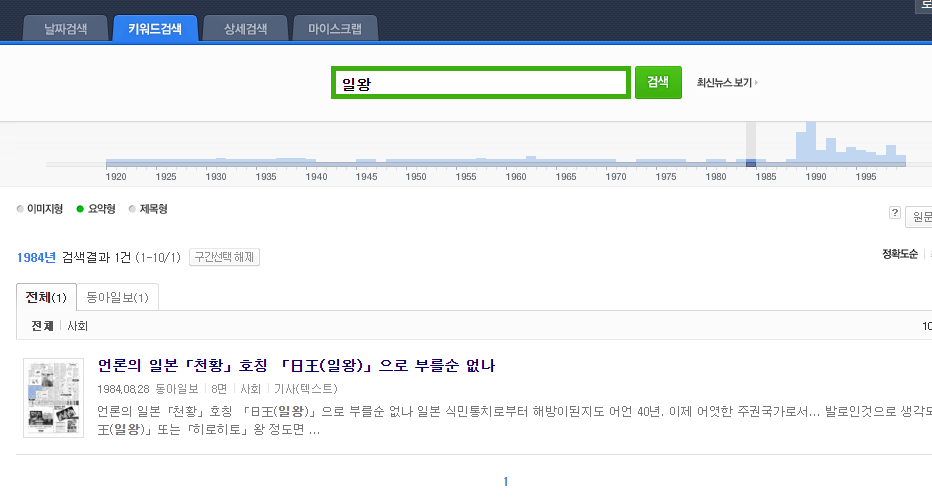Select the 요약형 view option

click(x=101, y=209)
